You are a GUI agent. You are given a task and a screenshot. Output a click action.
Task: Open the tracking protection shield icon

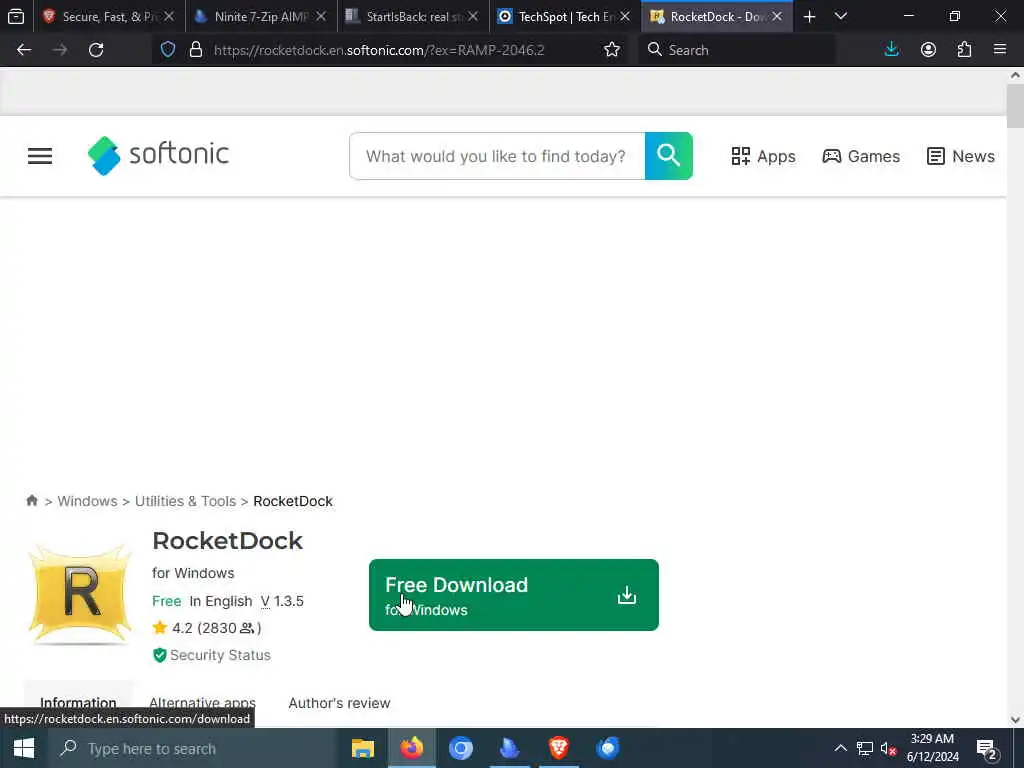click(168, 50)
